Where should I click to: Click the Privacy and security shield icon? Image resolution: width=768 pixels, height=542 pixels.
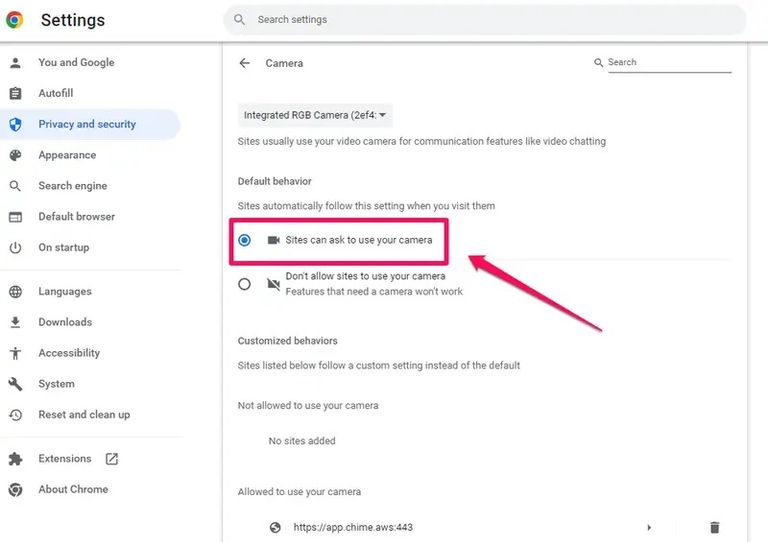click(x=16, y=124)
